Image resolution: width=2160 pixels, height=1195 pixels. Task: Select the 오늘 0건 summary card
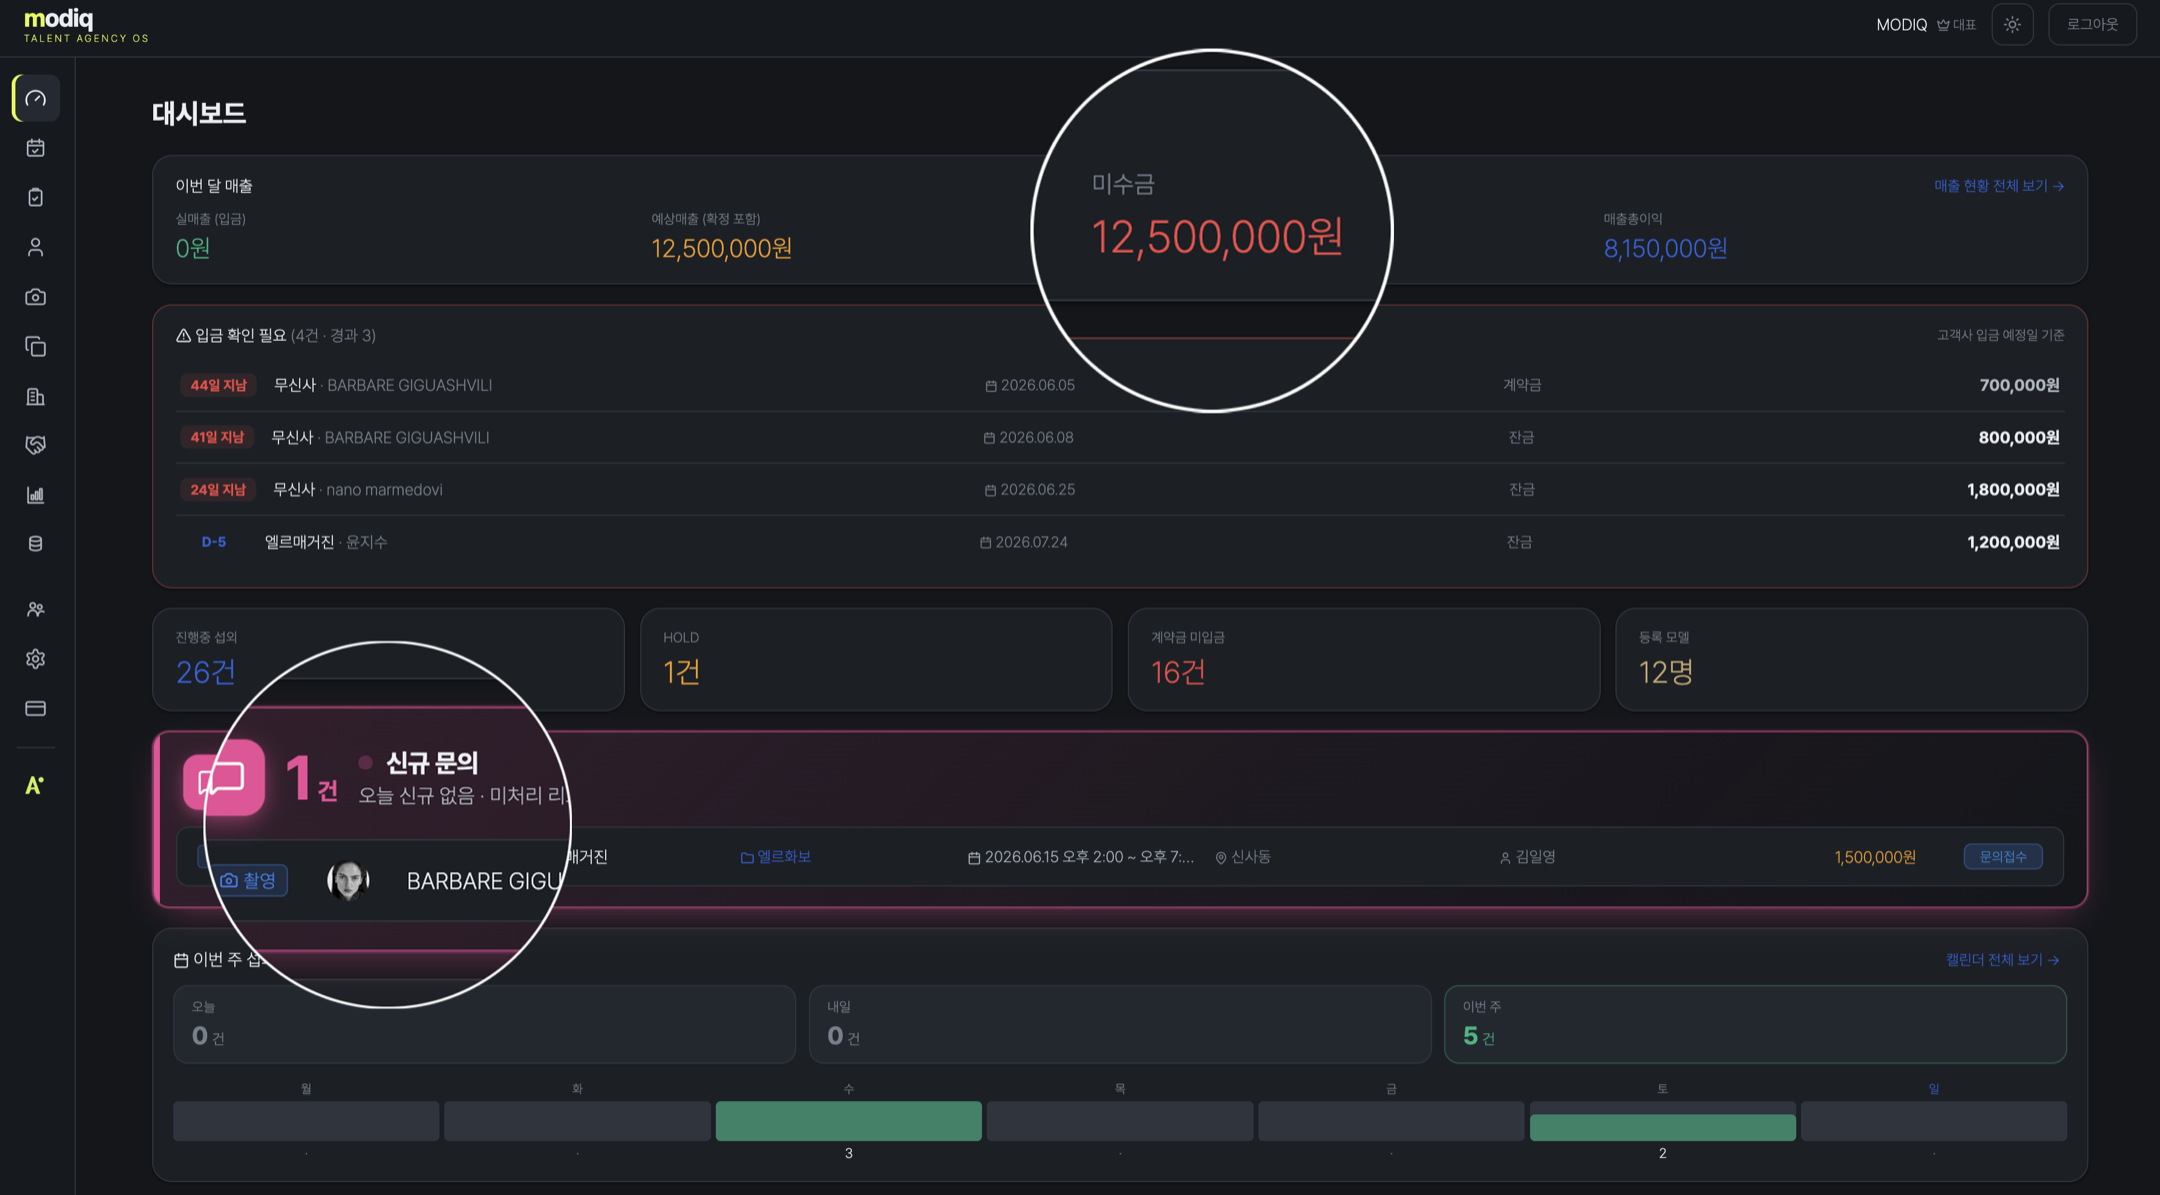[x=484, y=1024]
